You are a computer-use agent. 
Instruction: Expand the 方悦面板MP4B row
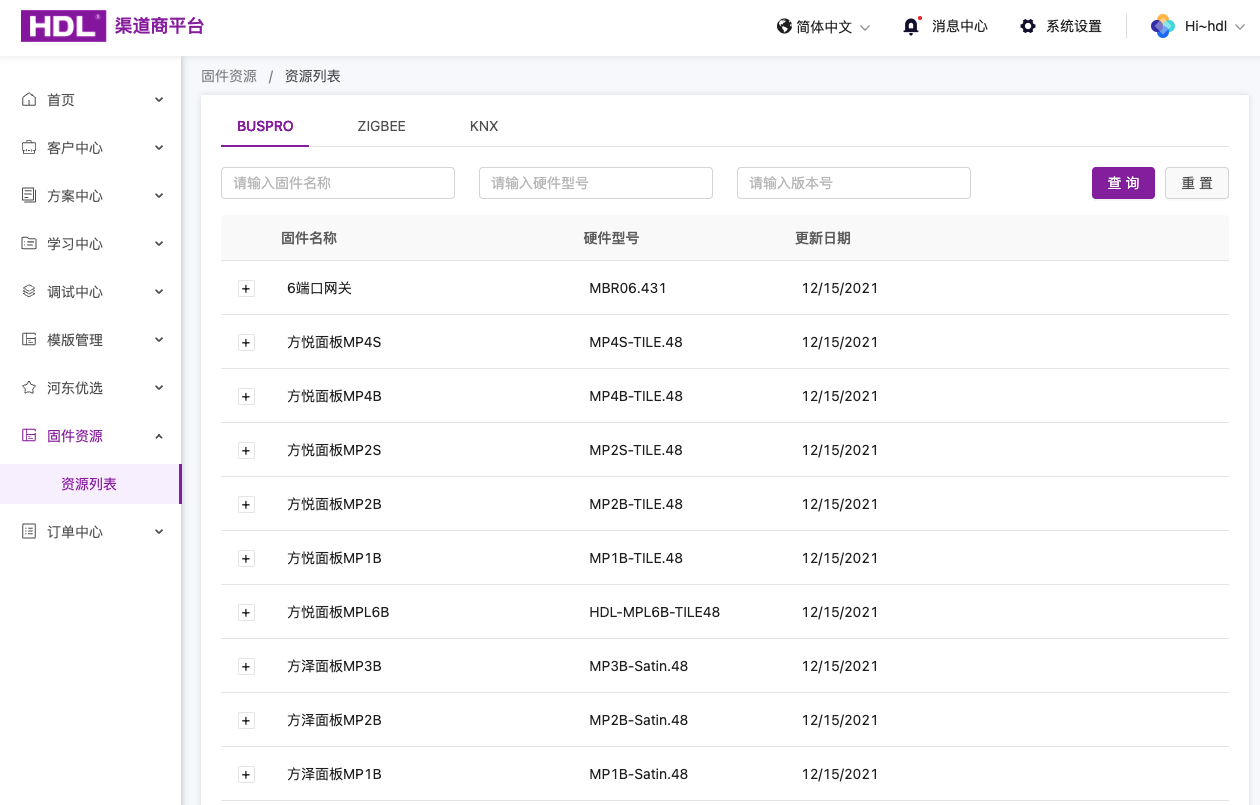pos(246,397)
